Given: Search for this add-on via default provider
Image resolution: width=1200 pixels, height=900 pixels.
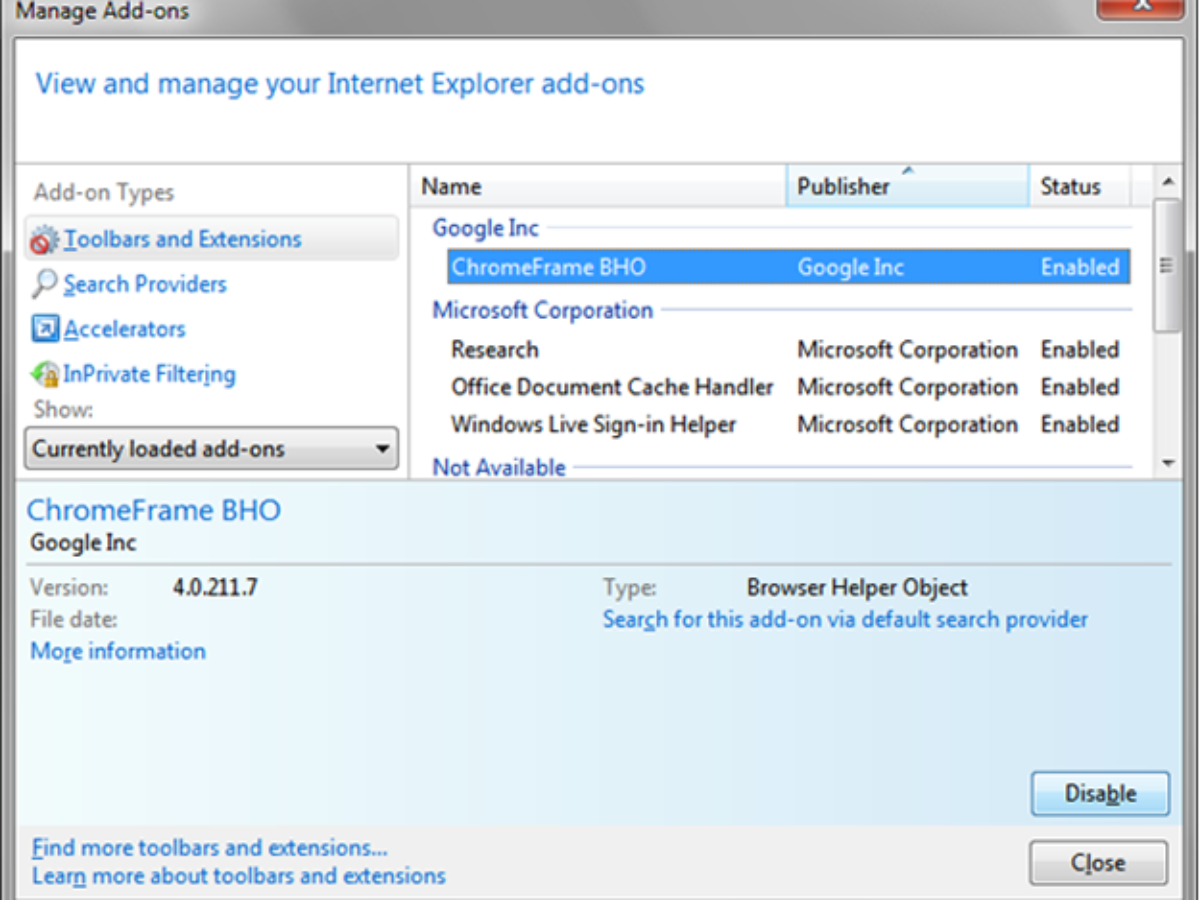Looking at the screenshot, I should point(845,619).
